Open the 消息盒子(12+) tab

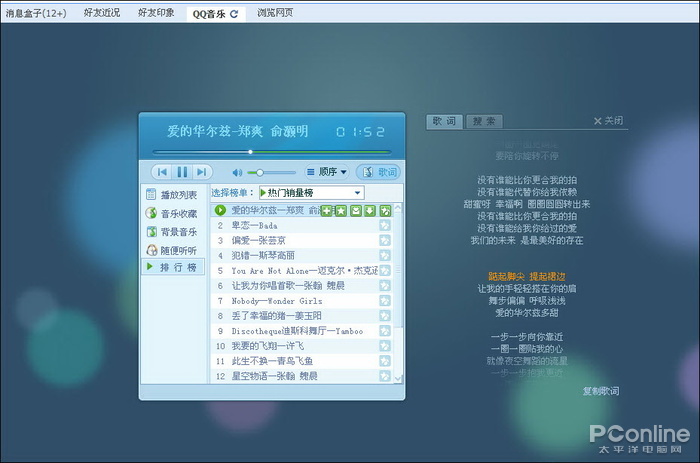pyautogui.click(x=36, y=13)
